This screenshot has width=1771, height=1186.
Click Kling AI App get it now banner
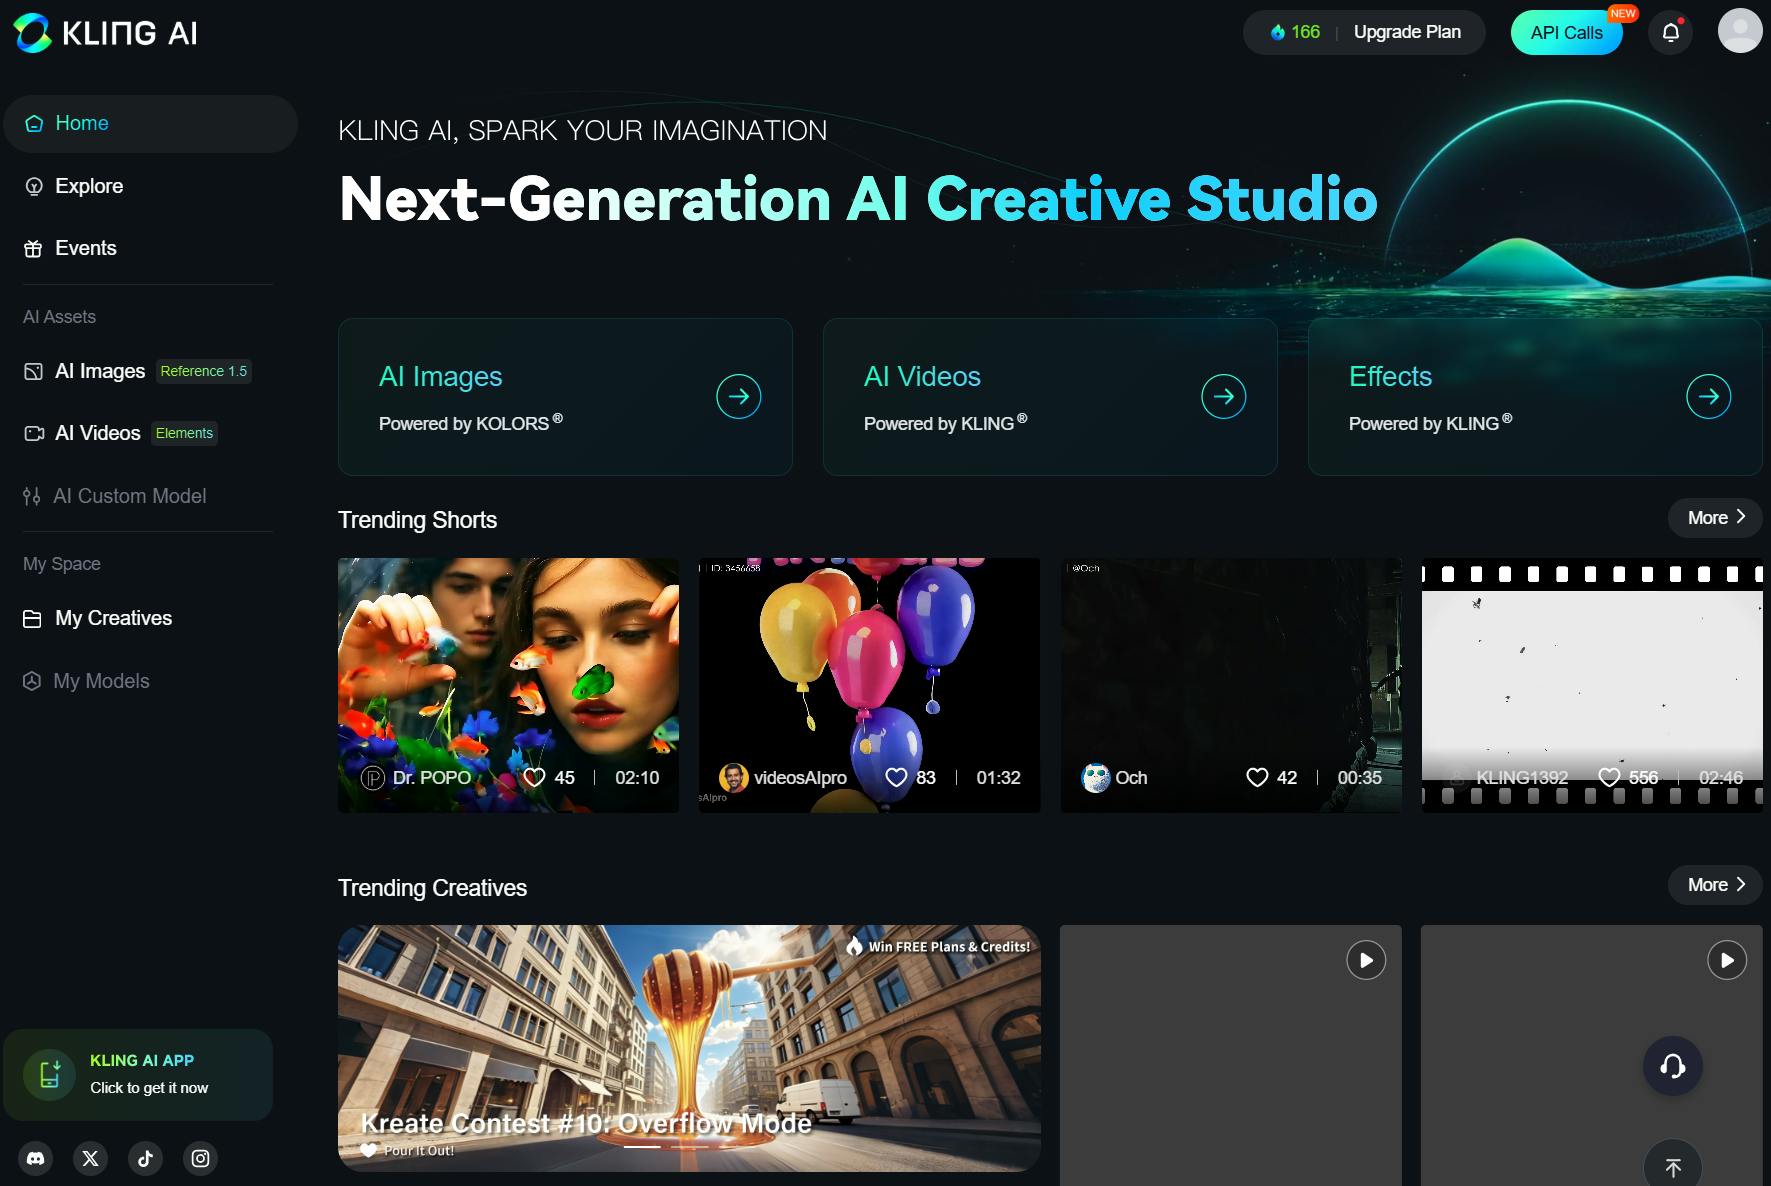(x=138, y=1075)
